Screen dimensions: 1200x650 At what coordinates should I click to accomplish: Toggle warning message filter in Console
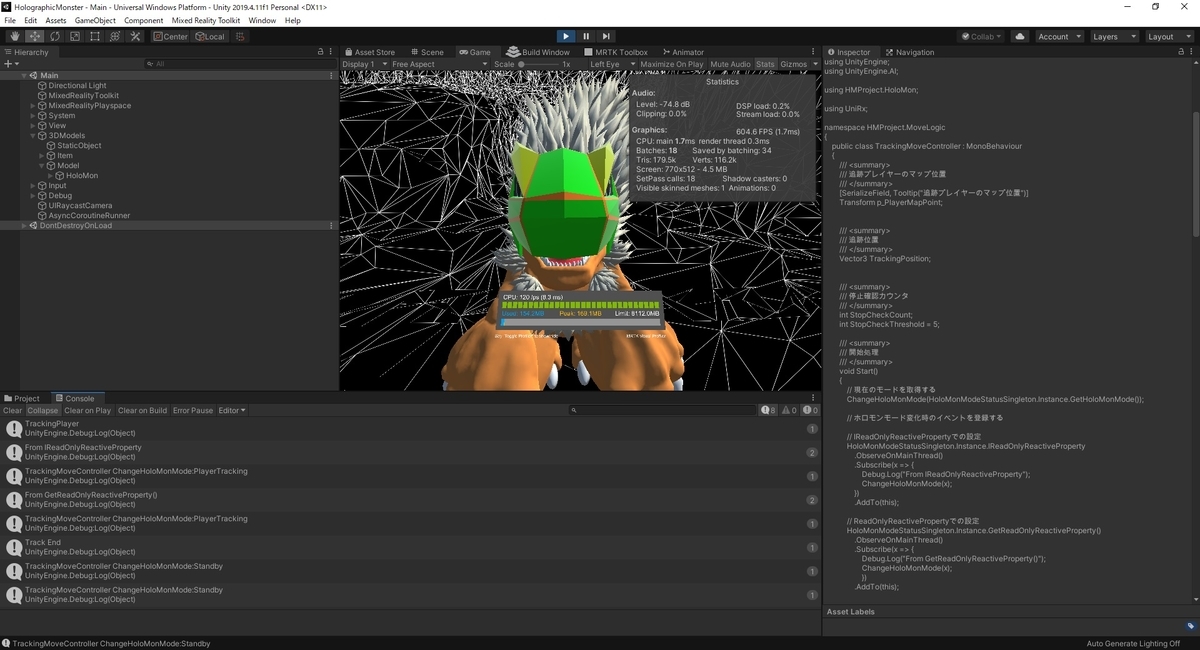(x=789, y=410)
